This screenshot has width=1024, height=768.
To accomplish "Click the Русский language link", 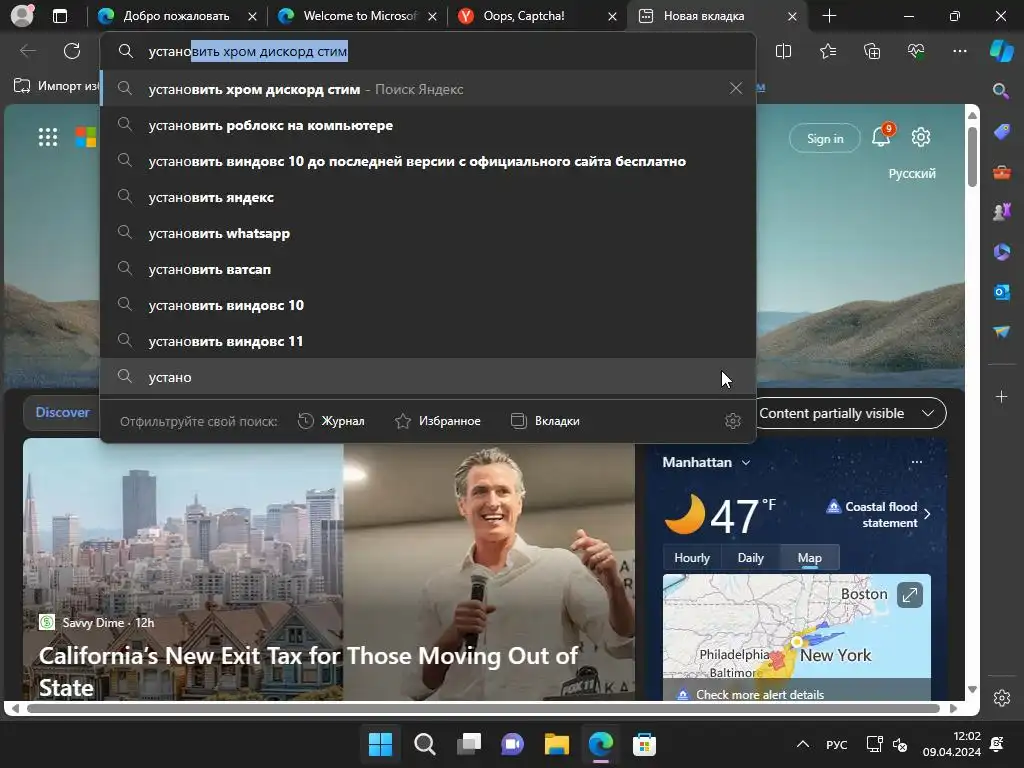I will click(912, 174).
